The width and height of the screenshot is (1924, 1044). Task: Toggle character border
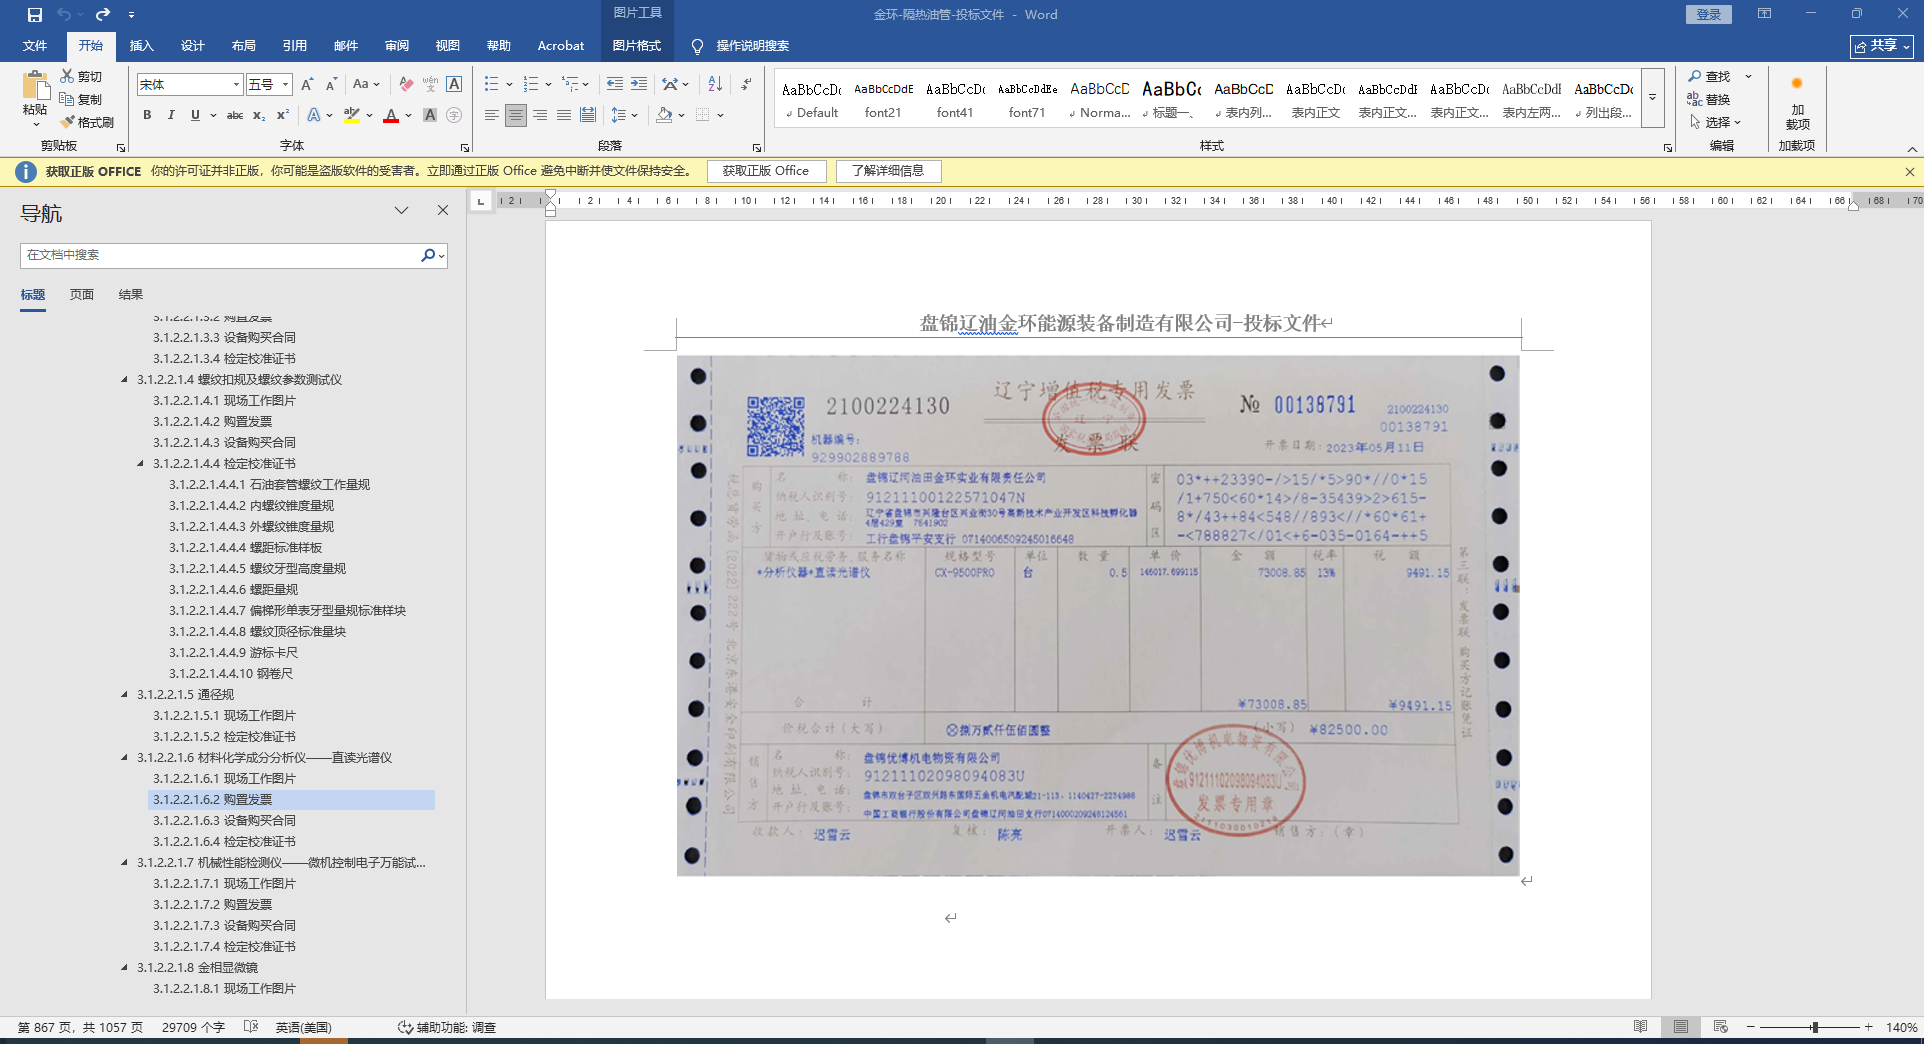click(454, 85)
